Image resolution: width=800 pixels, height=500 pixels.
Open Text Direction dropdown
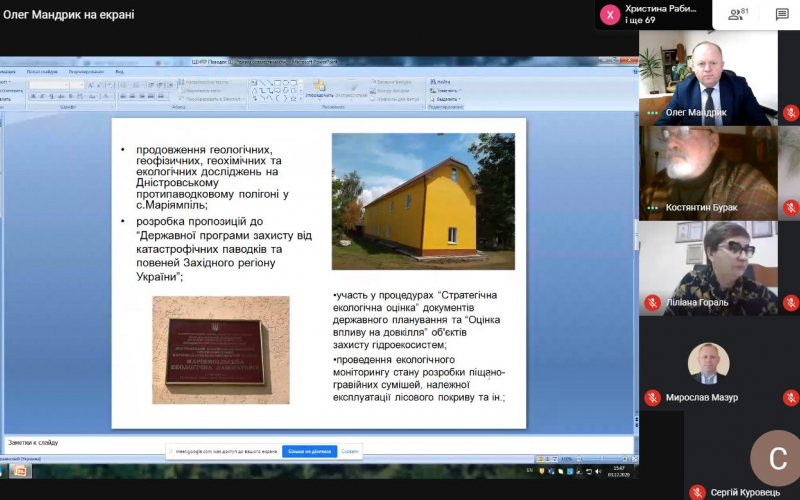[x=205, y=82]
